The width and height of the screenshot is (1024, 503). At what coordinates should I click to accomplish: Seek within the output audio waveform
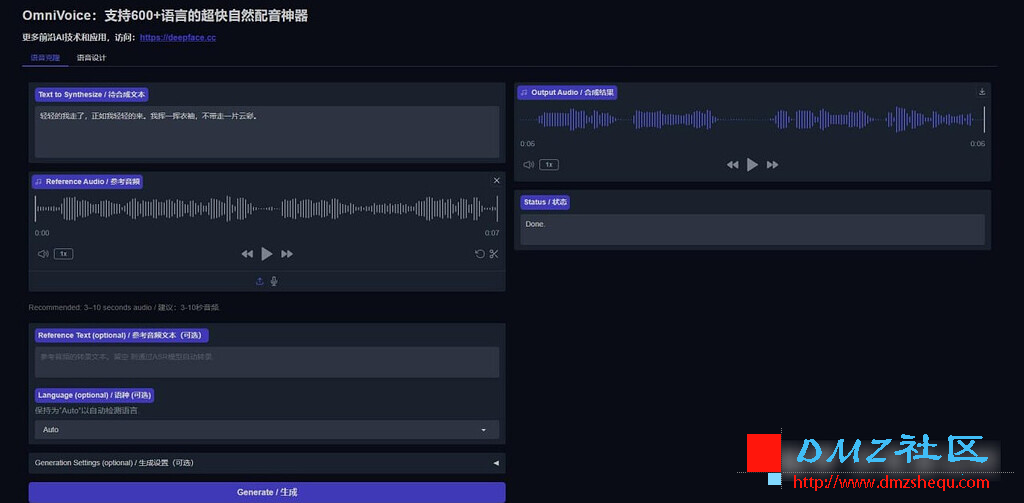pyautogui.click(x=752, y=120)
